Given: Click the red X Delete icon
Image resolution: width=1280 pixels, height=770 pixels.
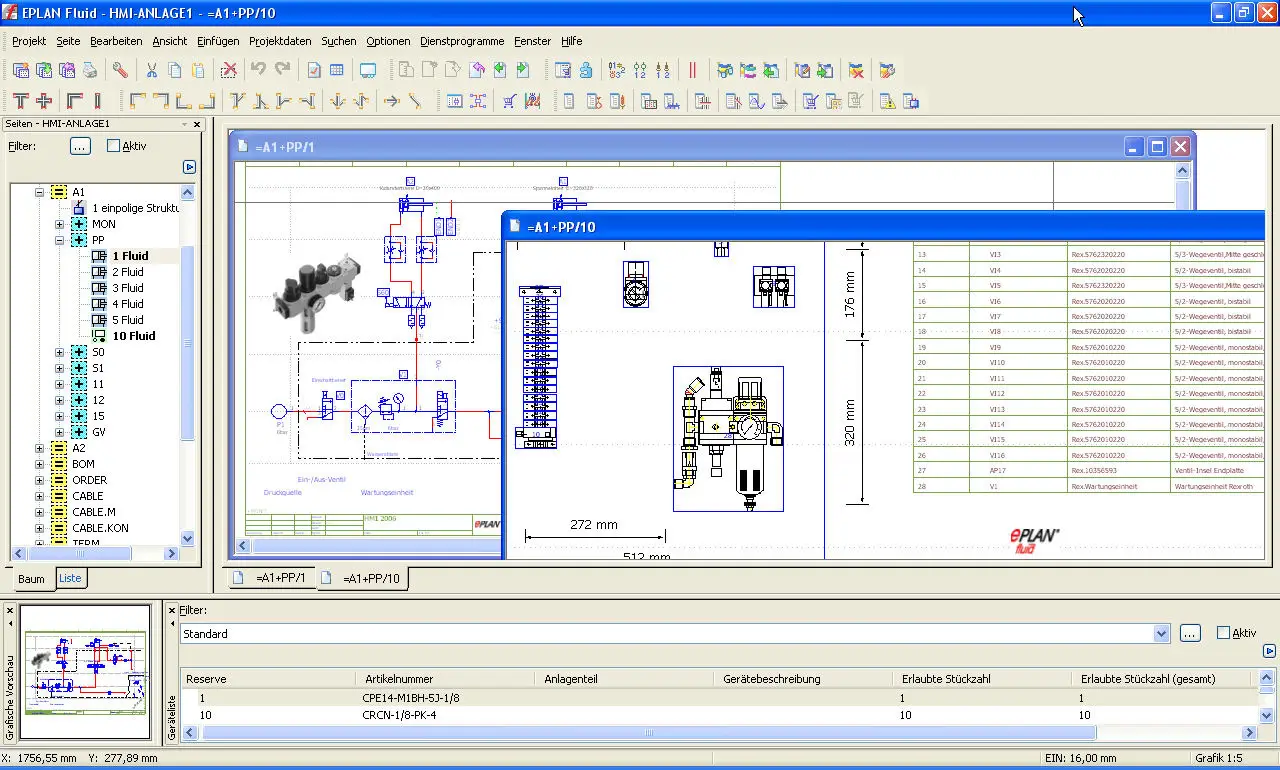Looking at the screenshot, I should (x=229, y=70).
